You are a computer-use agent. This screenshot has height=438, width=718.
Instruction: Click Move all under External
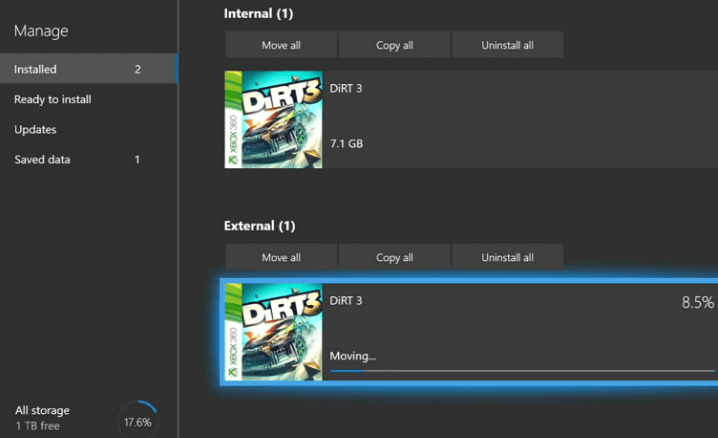281,257
